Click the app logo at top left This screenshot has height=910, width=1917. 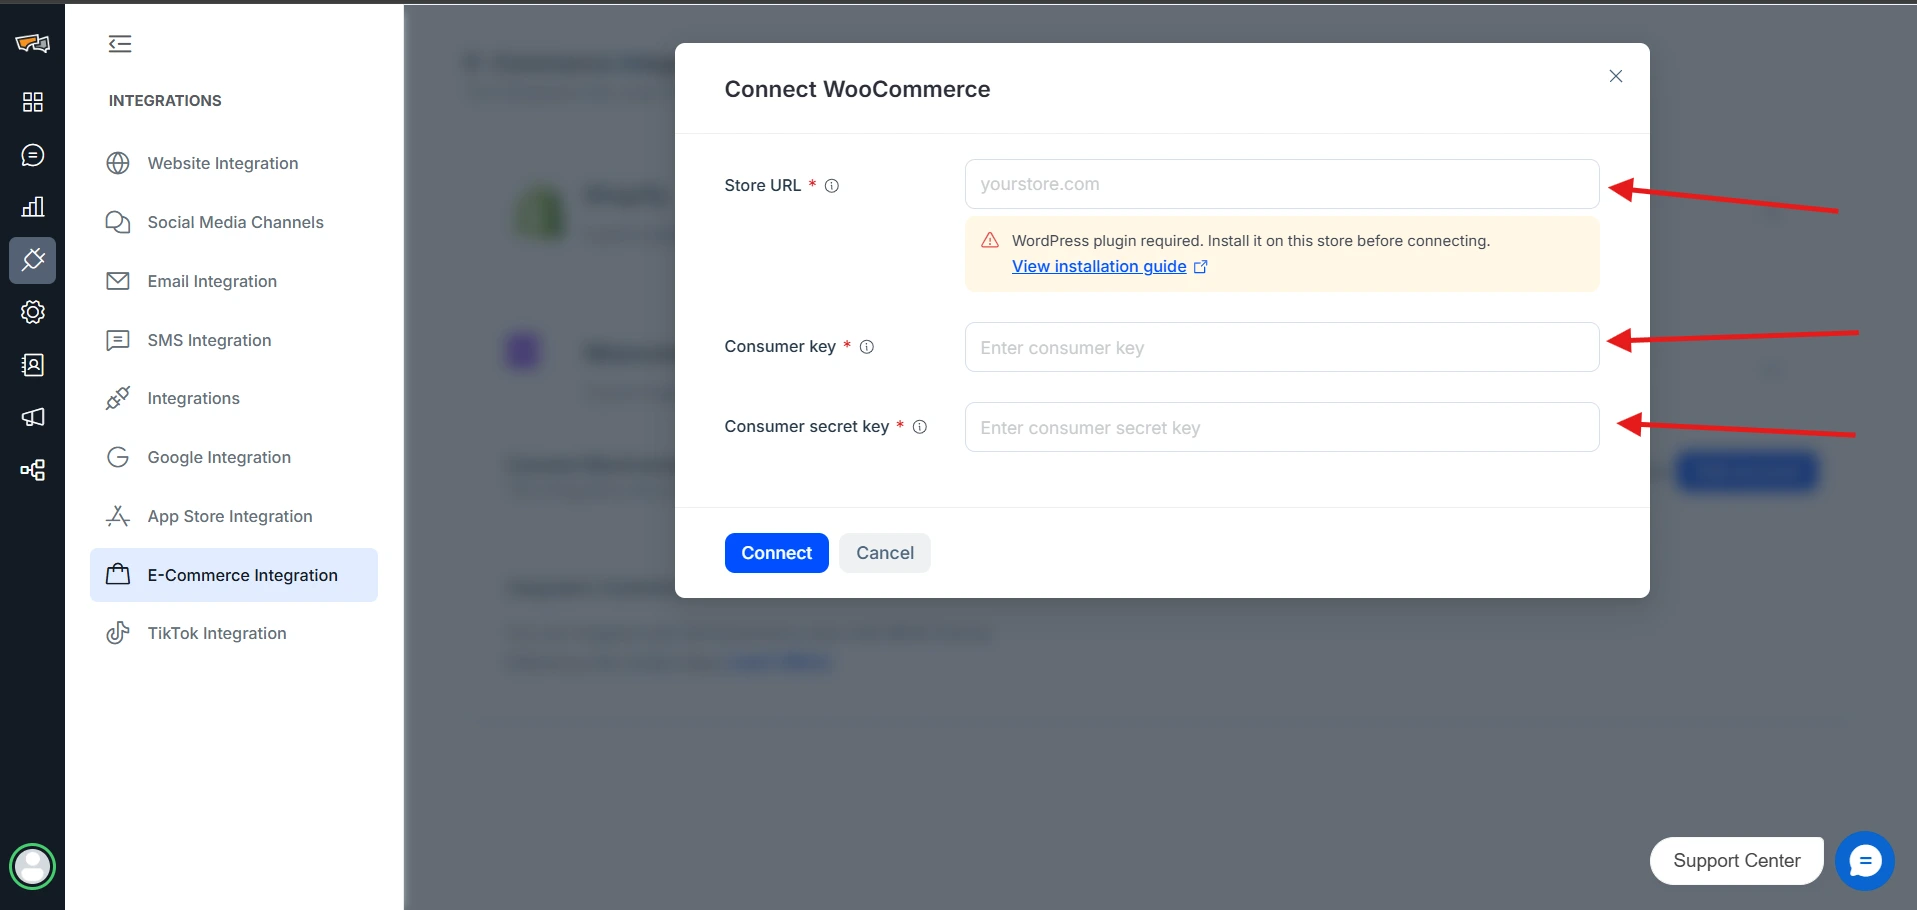click(x=33, y=43)
